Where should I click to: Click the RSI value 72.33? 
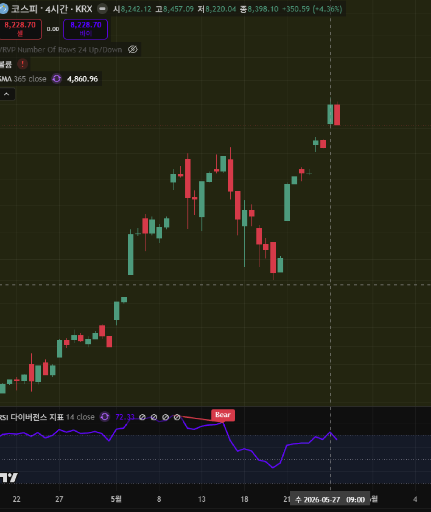125,417
